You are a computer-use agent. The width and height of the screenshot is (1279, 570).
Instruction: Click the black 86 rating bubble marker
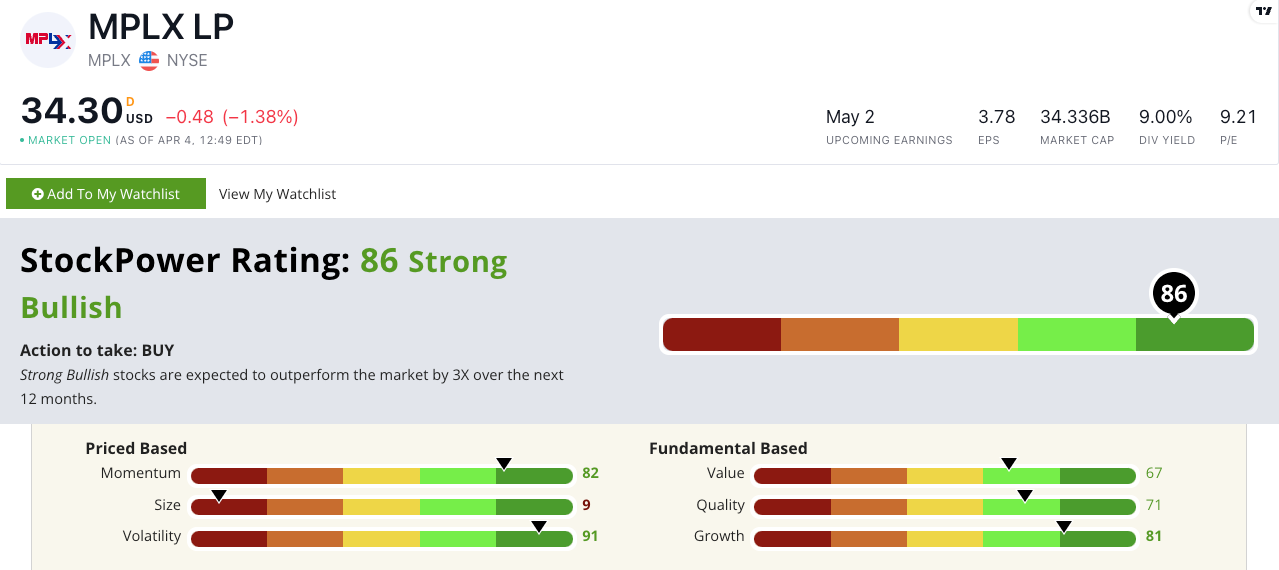click(x=1174, y=294)
